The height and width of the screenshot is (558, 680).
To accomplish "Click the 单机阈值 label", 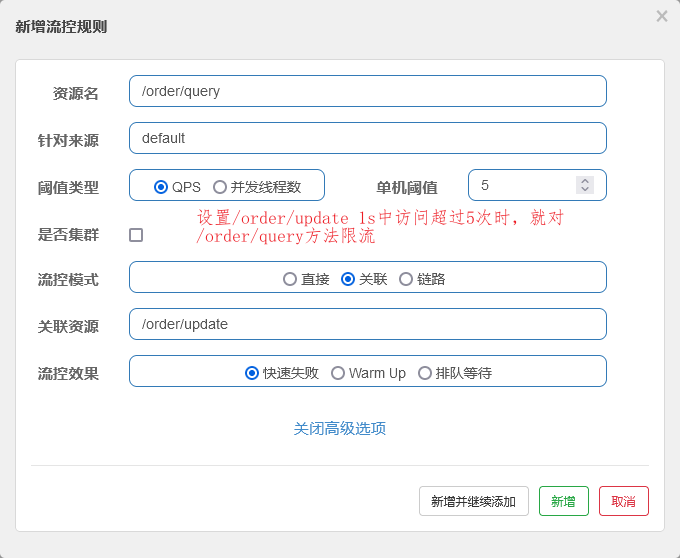I will (407, 188).
